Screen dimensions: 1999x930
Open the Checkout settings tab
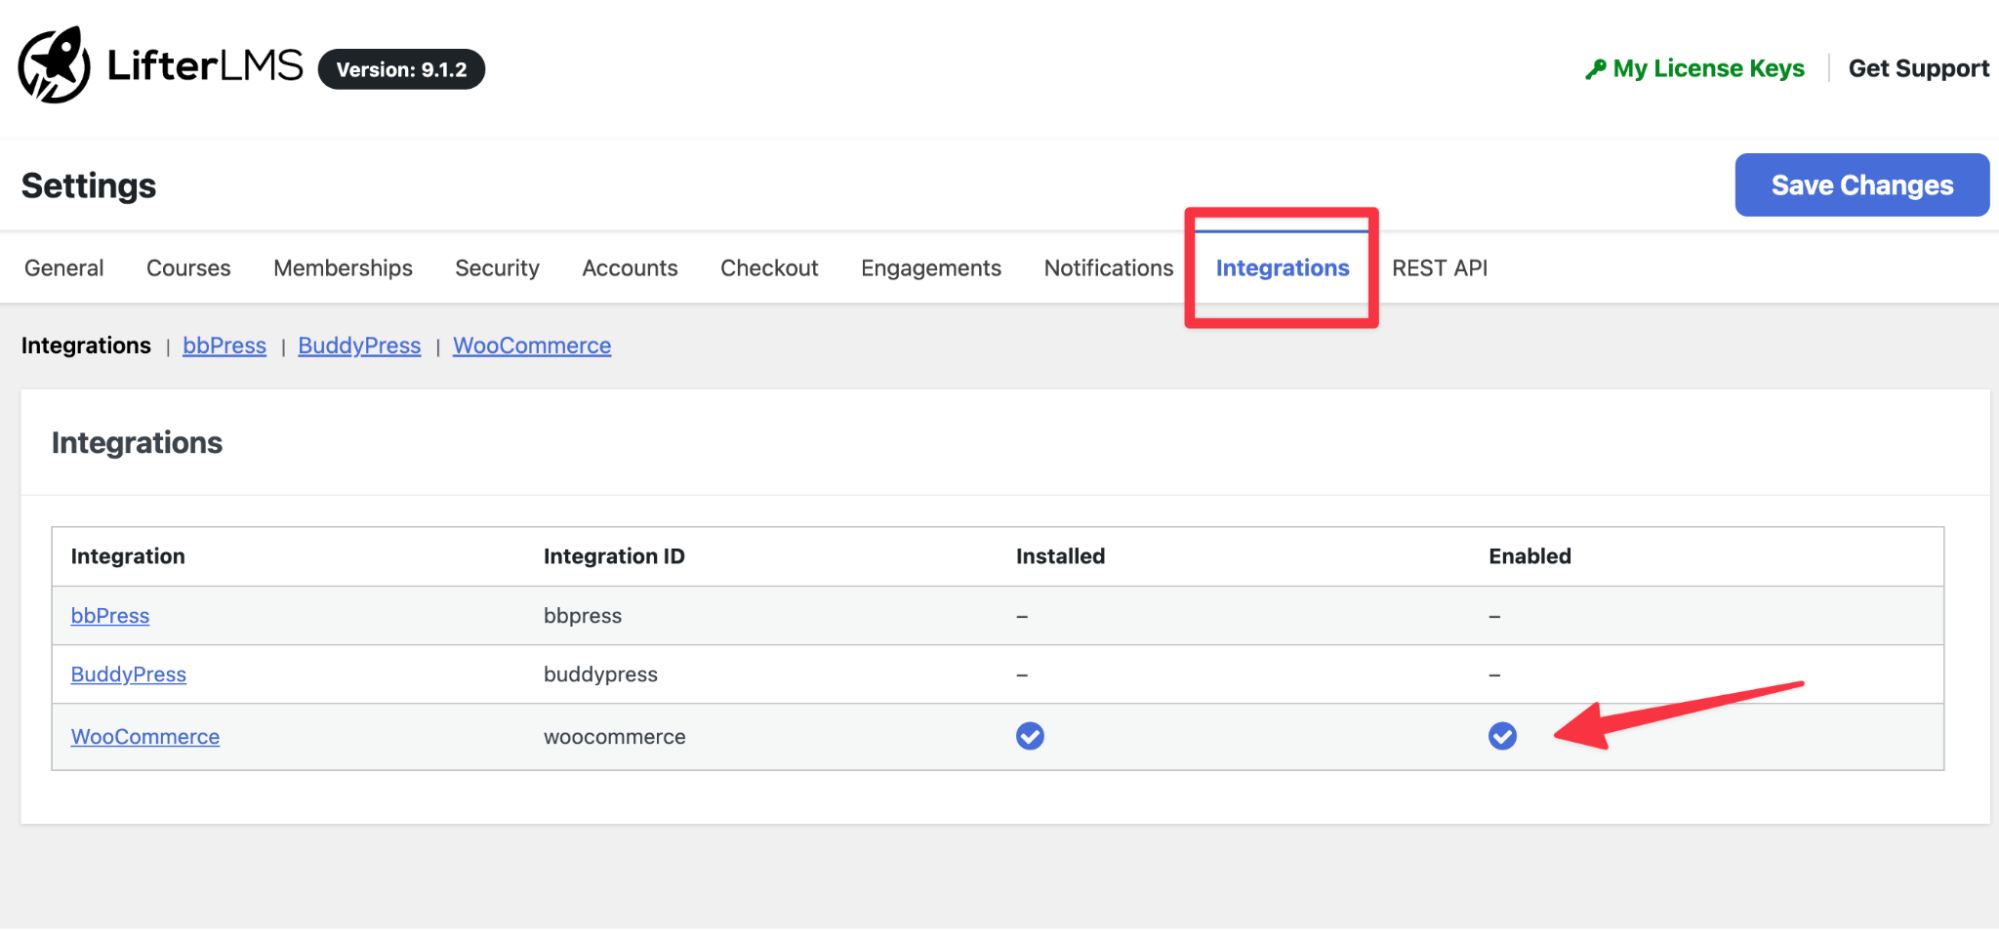(x=769, y=268)
